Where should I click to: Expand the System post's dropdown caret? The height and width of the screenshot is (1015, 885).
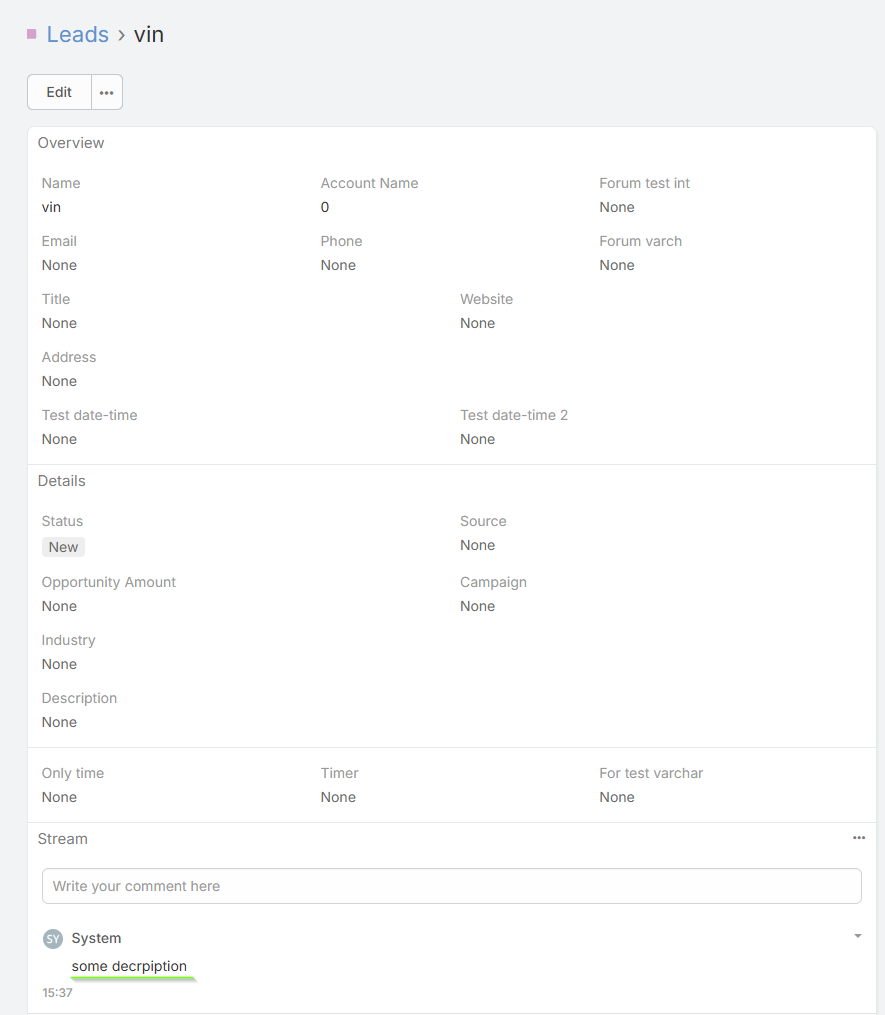[x=857, y=937]
